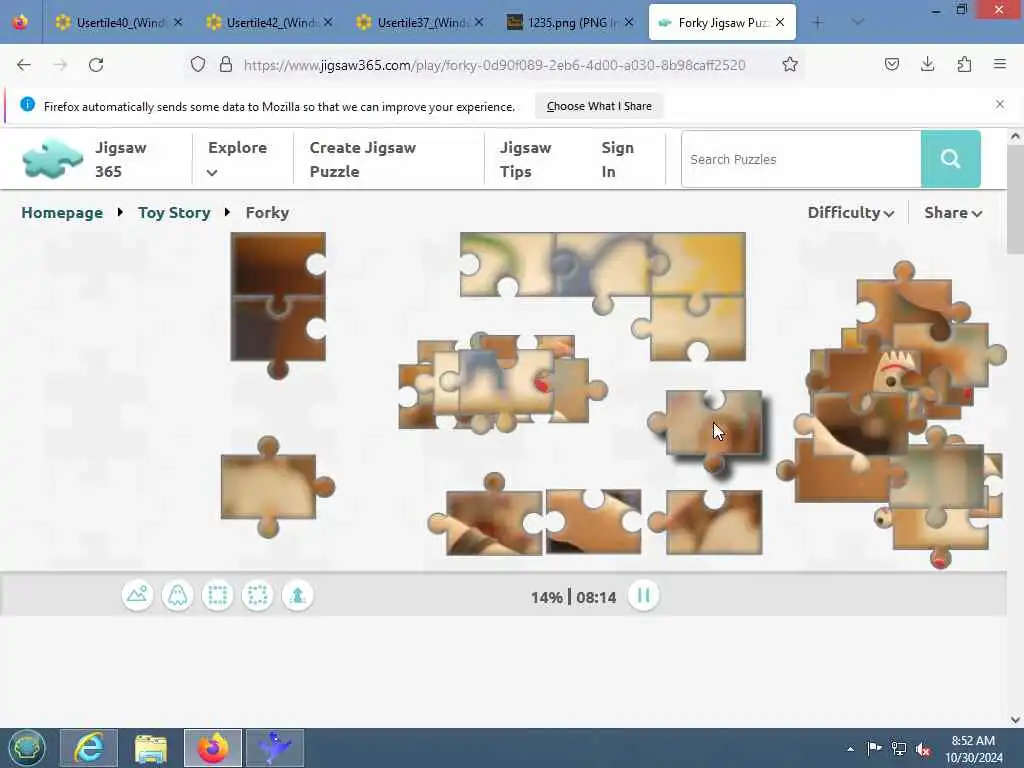Open the tracking protection shield icon
1024x768 pixels.
(x=198, y=65)
